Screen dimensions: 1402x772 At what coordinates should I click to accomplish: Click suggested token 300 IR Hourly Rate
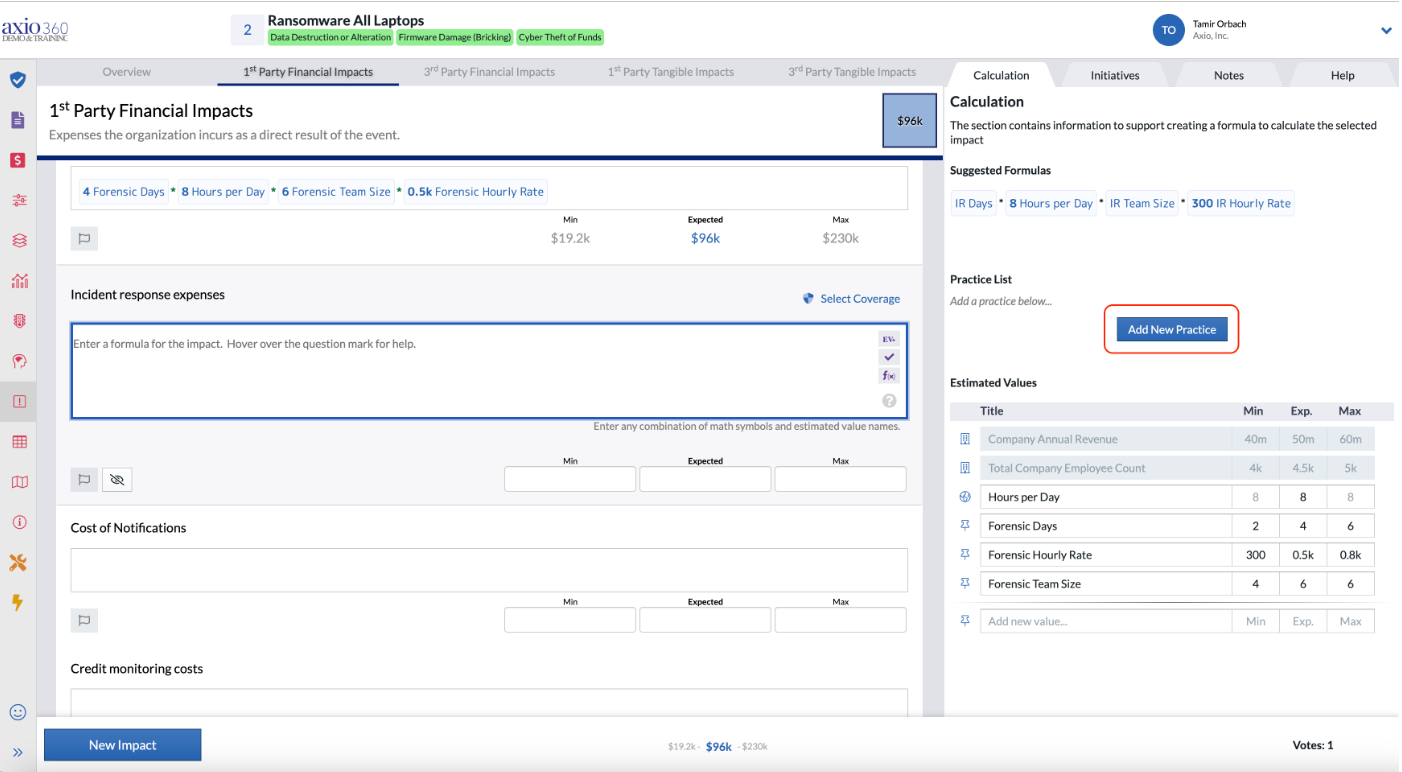[x=1241, y=203]
